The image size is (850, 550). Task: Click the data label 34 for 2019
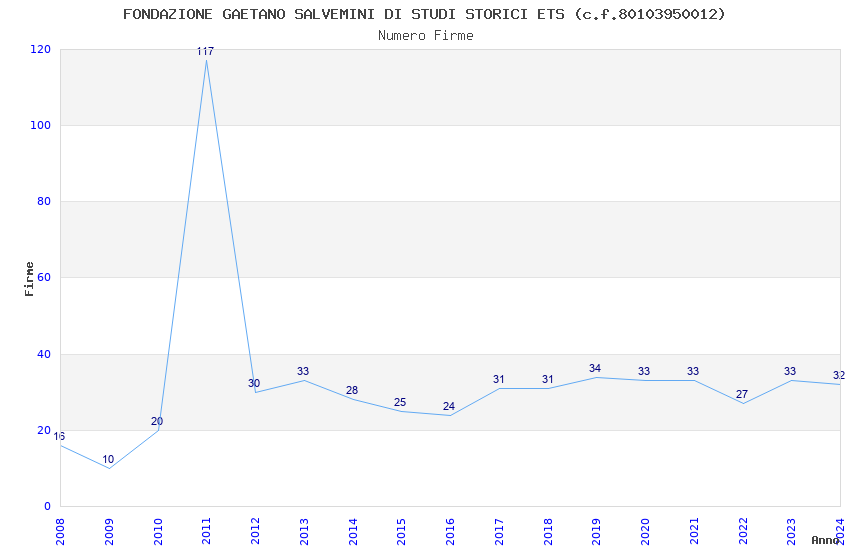[595, 368]
